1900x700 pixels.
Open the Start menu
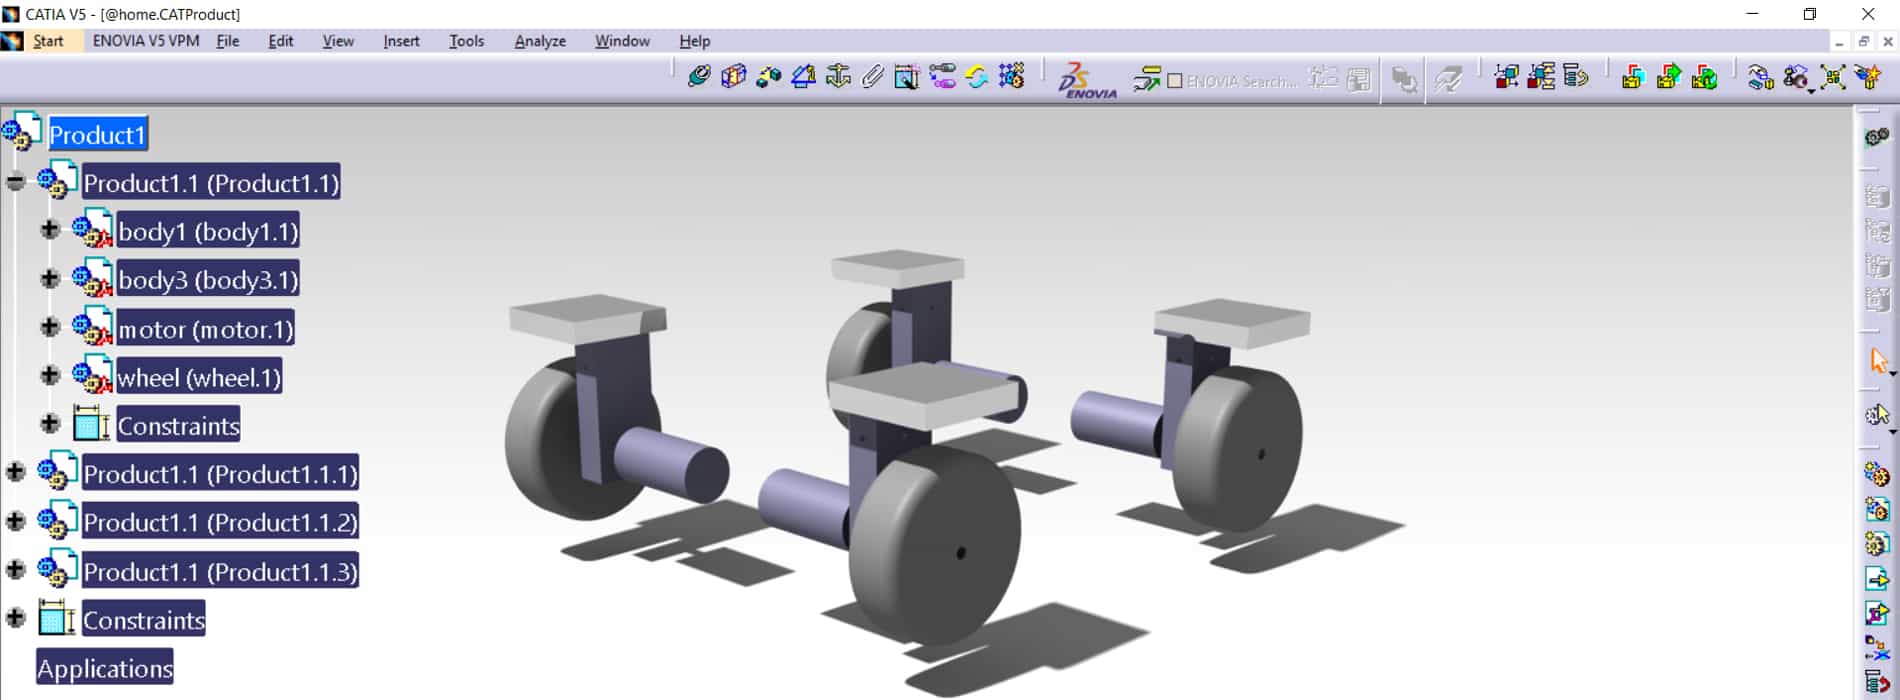point(48,41)
